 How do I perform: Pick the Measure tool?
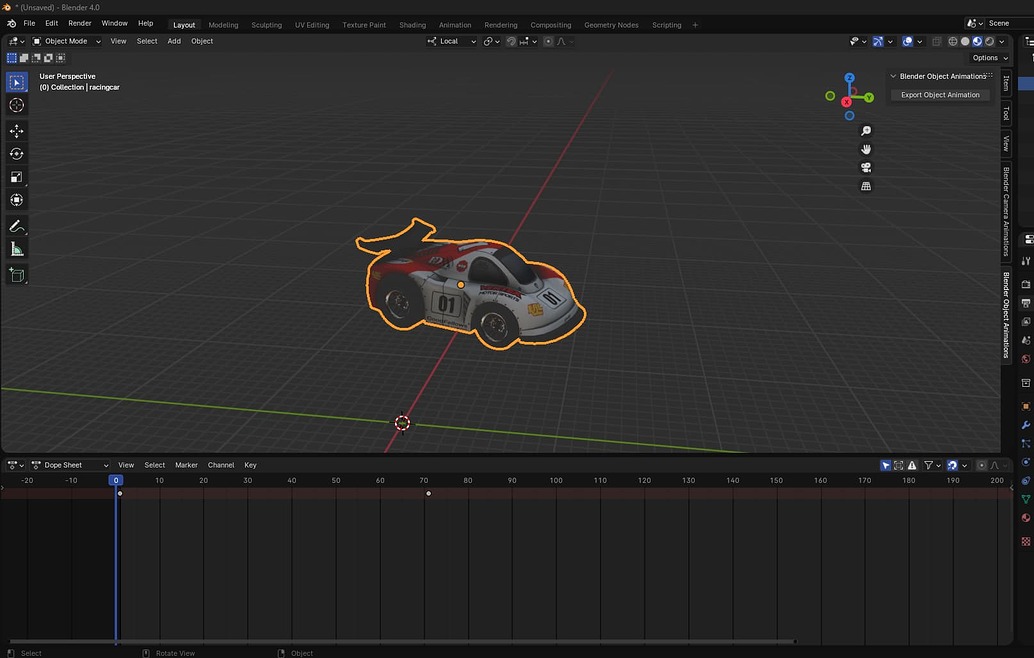(x=16, y=249)
